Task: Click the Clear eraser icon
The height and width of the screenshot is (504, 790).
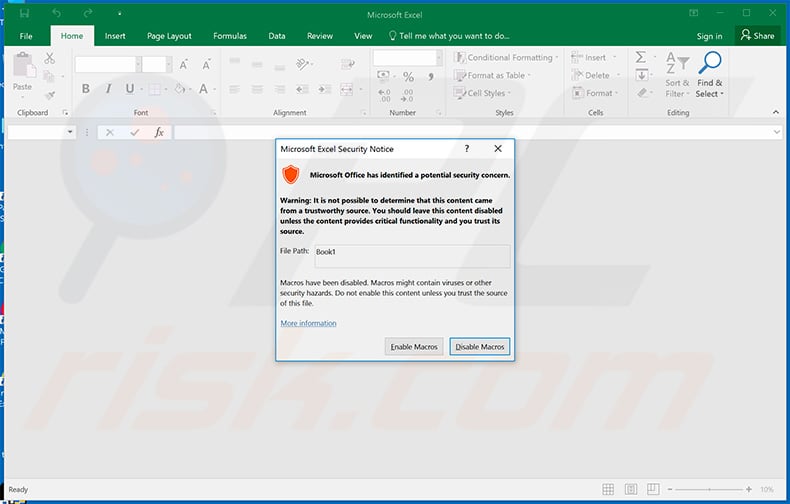Action: (641, 93)
